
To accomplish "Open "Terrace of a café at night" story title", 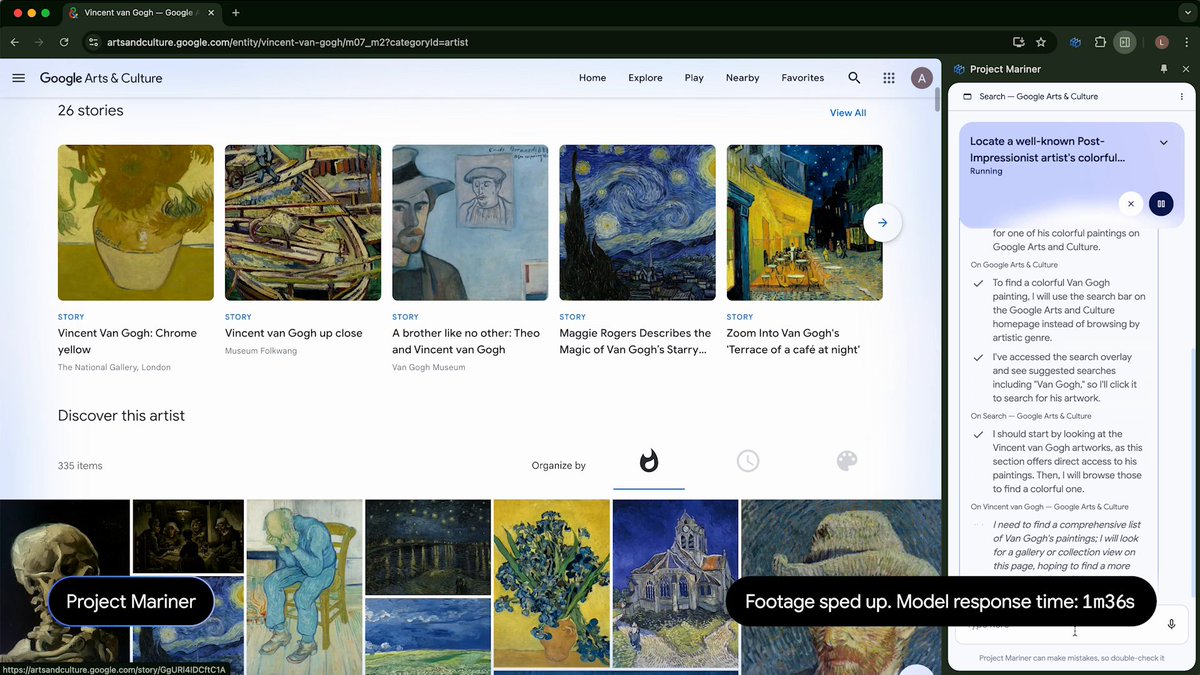I will coord(793,341).
